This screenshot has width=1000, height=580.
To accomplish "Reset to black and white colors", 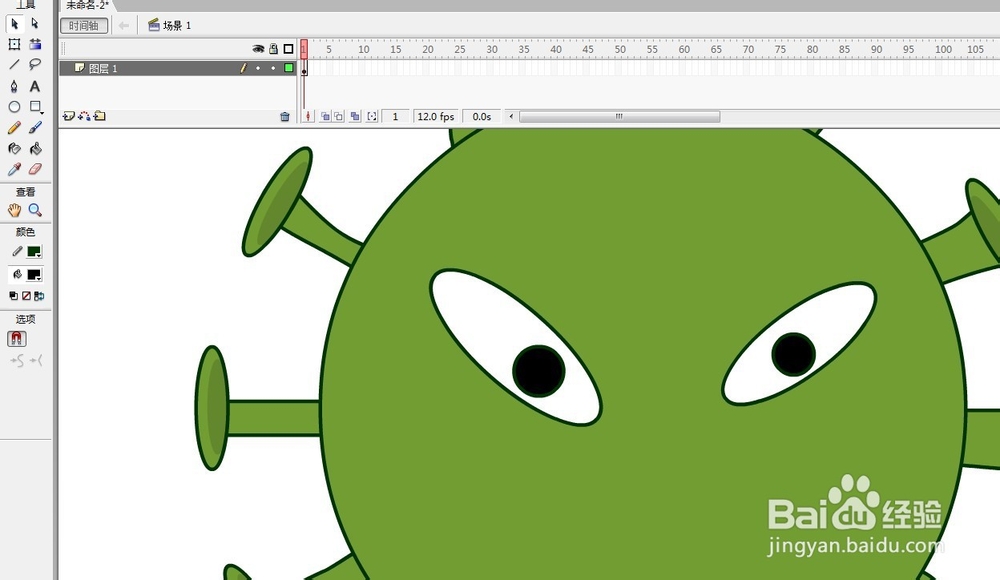I will (x=13, y=296).
